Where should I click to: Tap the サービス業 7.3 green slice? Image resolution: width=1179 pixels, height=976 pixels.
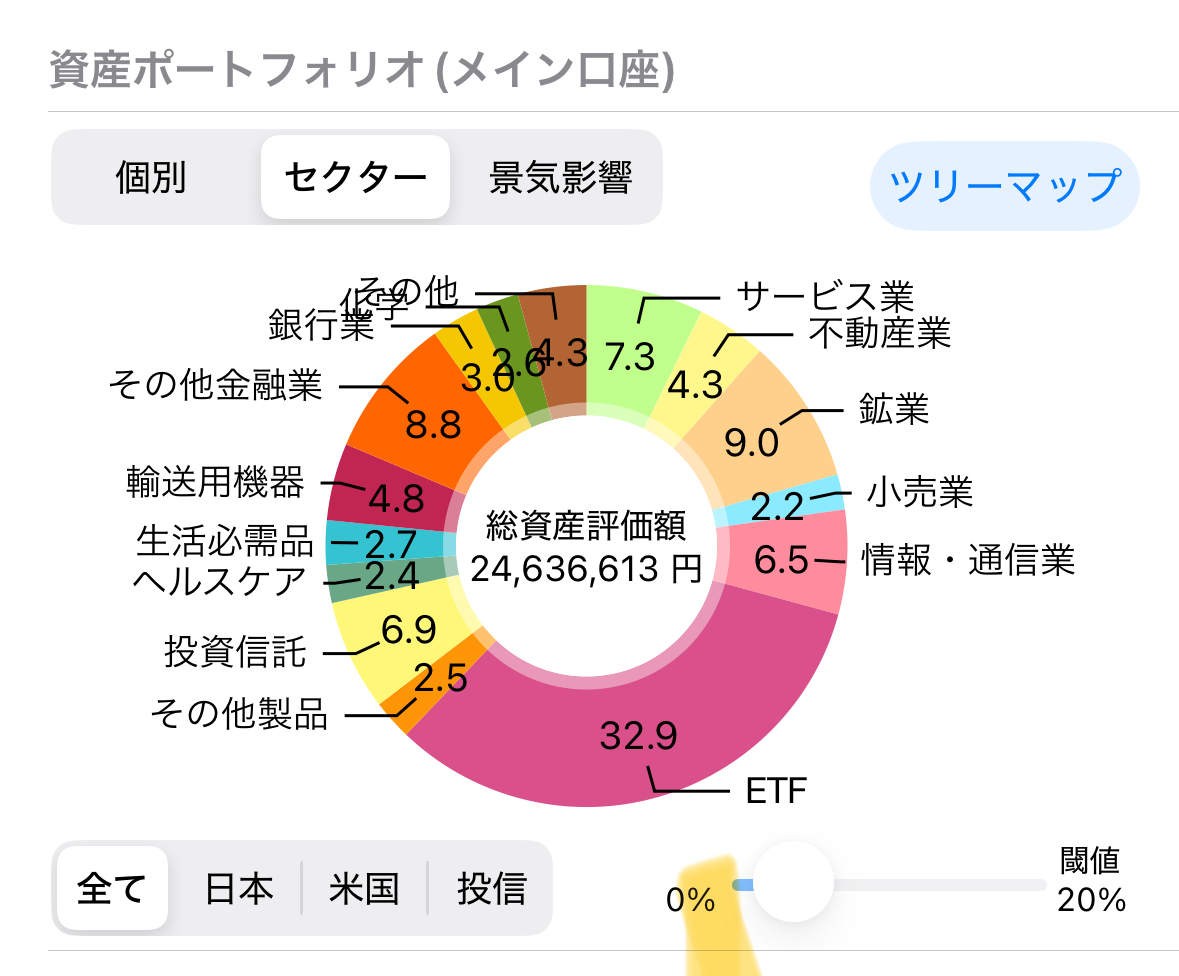[x=632, y=350]
